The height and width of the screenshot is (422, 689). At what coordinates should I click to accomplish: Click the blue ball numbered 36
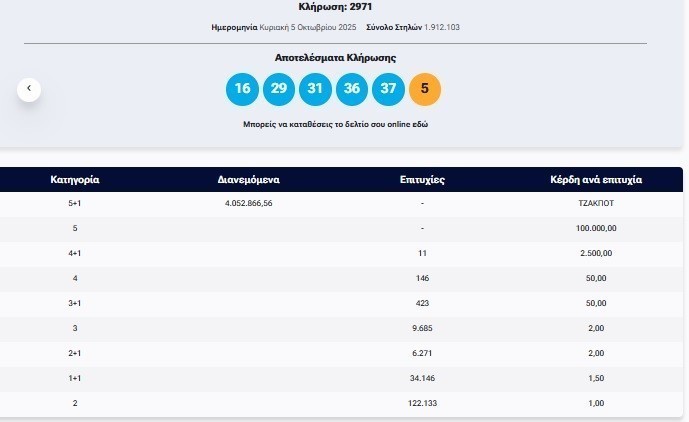[x=352, y=89]
